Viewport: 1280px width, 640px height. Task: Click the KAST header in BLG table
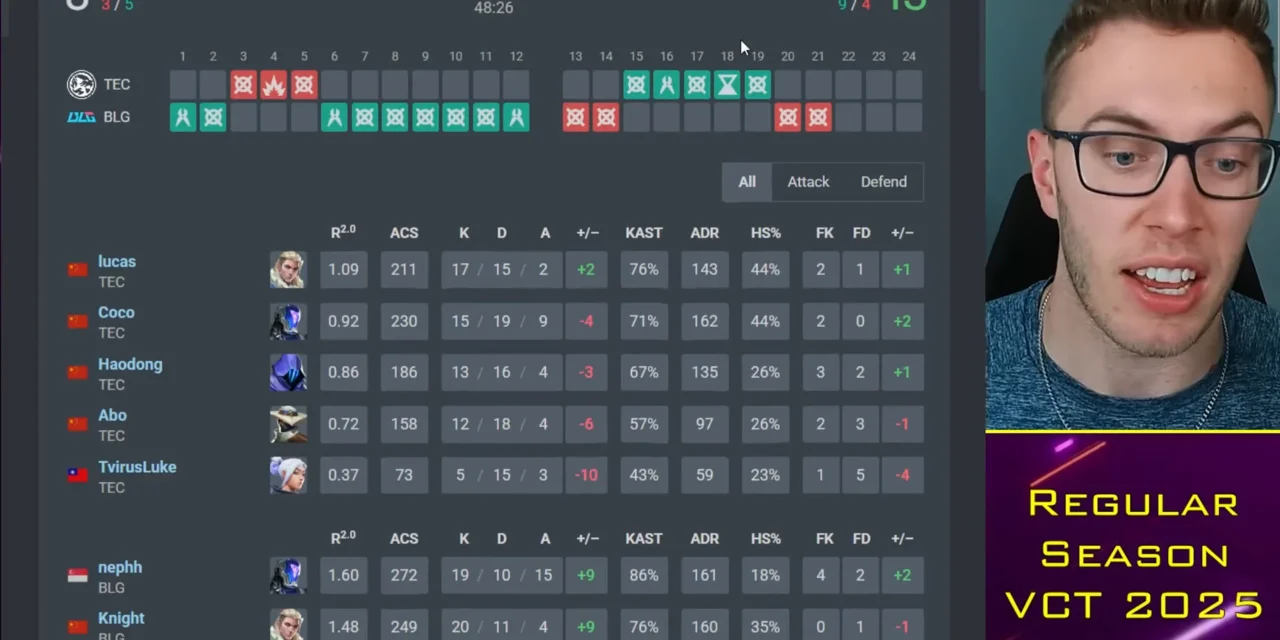click(x=644, y=538)
